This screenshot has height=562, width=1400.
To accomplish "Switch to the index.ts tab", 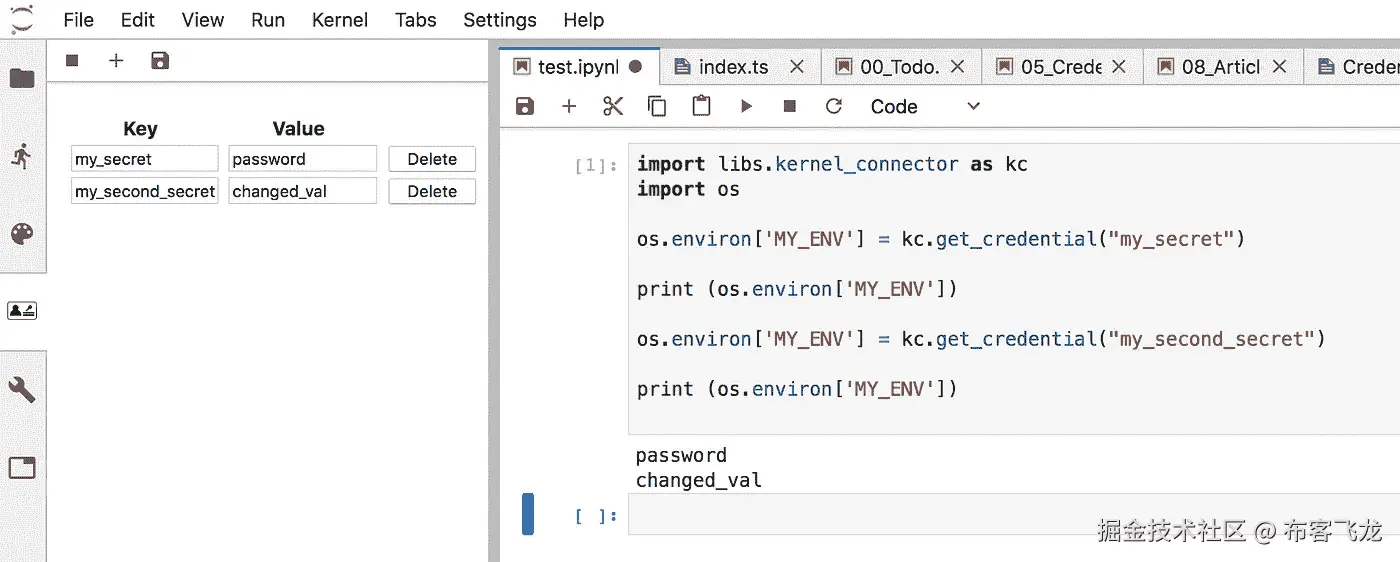I will point(733,67).
